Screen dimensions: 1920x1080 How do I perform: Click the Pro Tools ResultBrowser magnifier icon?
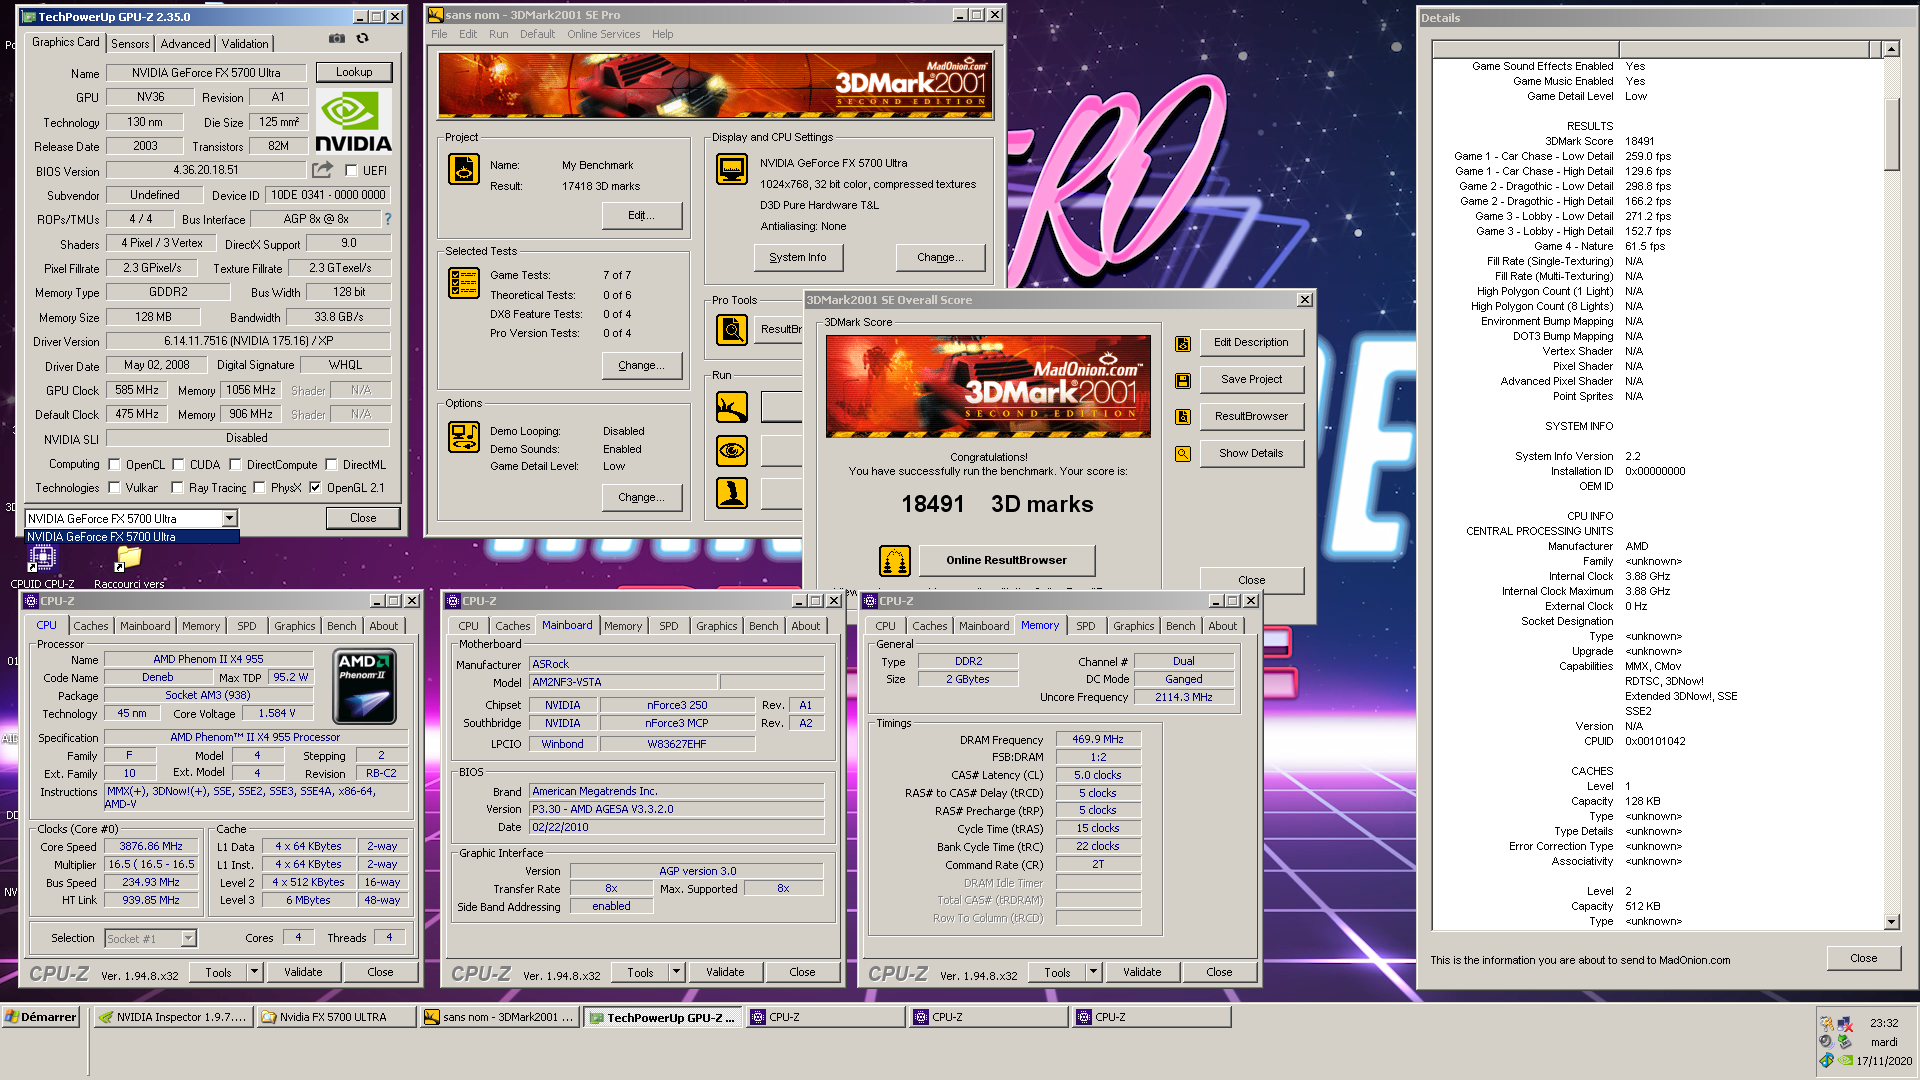(x=732, y=329)
